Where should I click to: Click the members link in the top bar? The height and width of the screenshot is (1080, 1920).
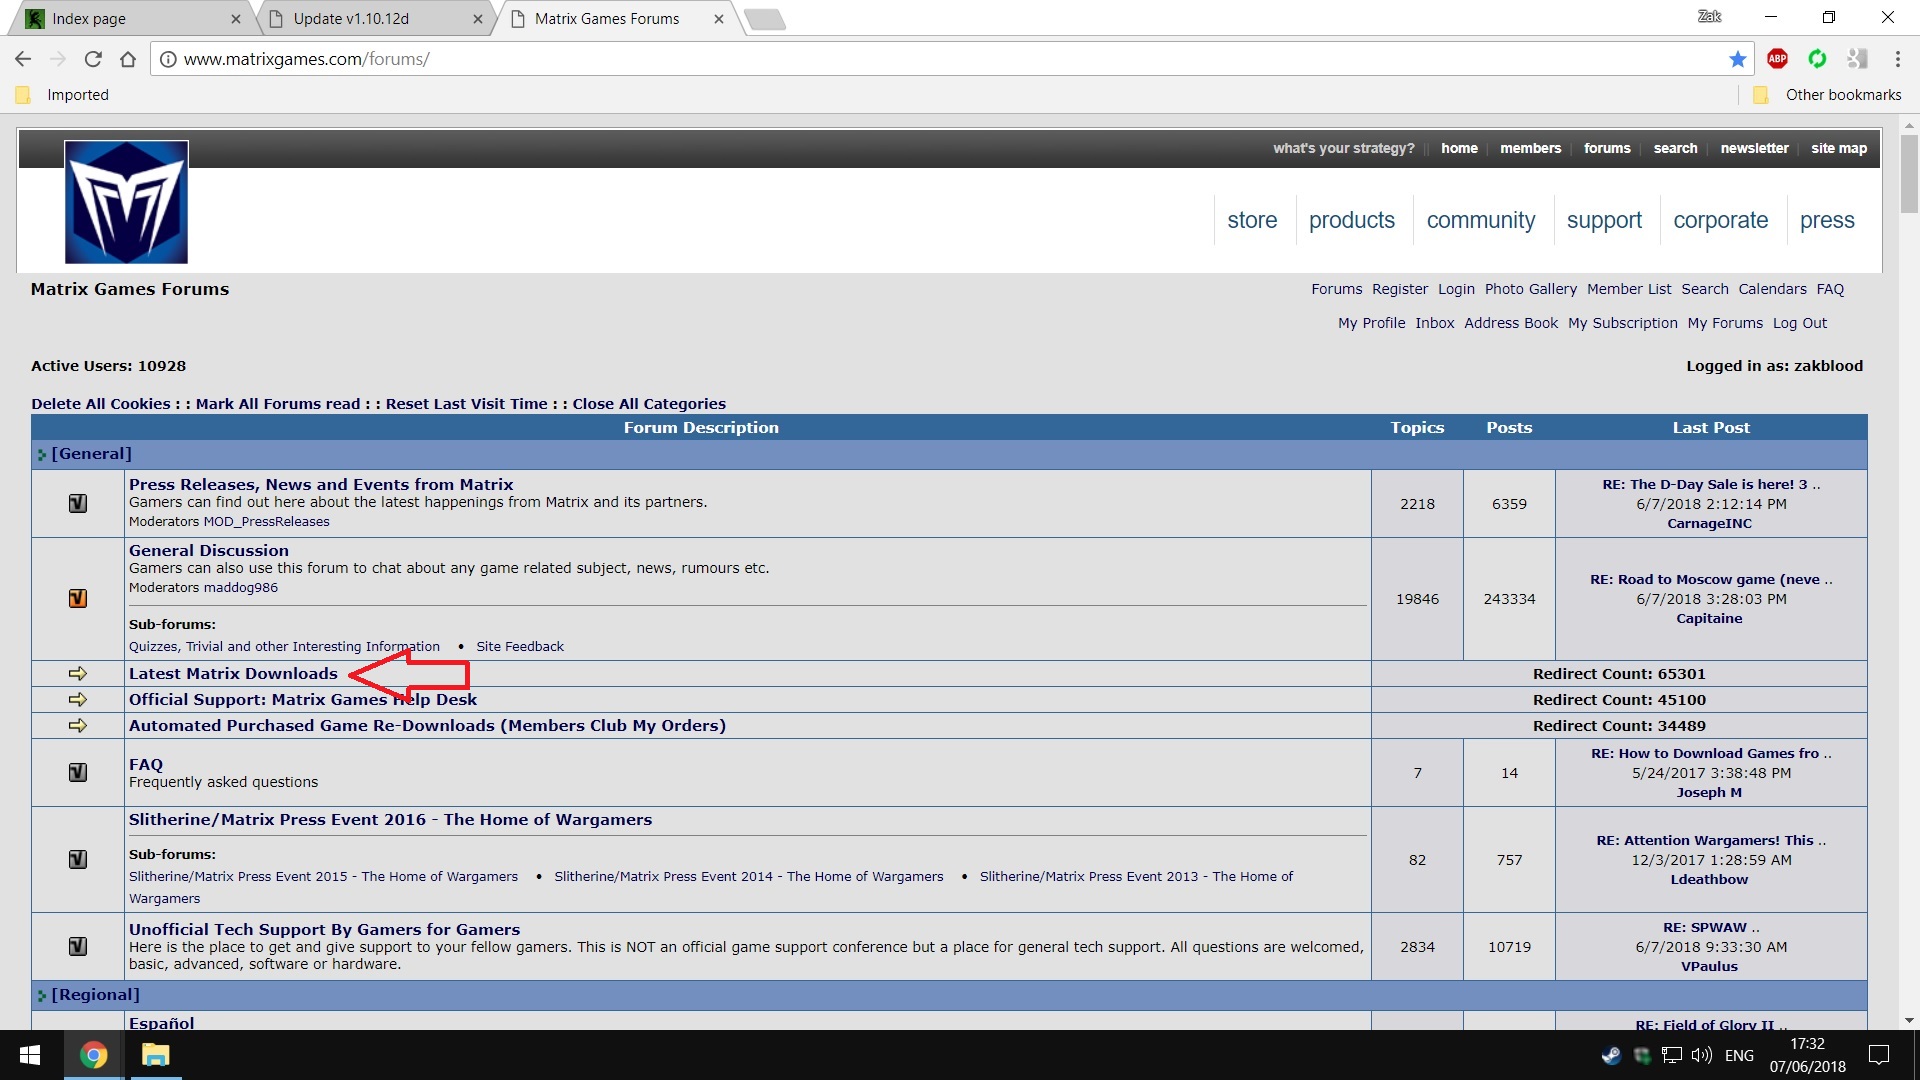click(1530, 148)
